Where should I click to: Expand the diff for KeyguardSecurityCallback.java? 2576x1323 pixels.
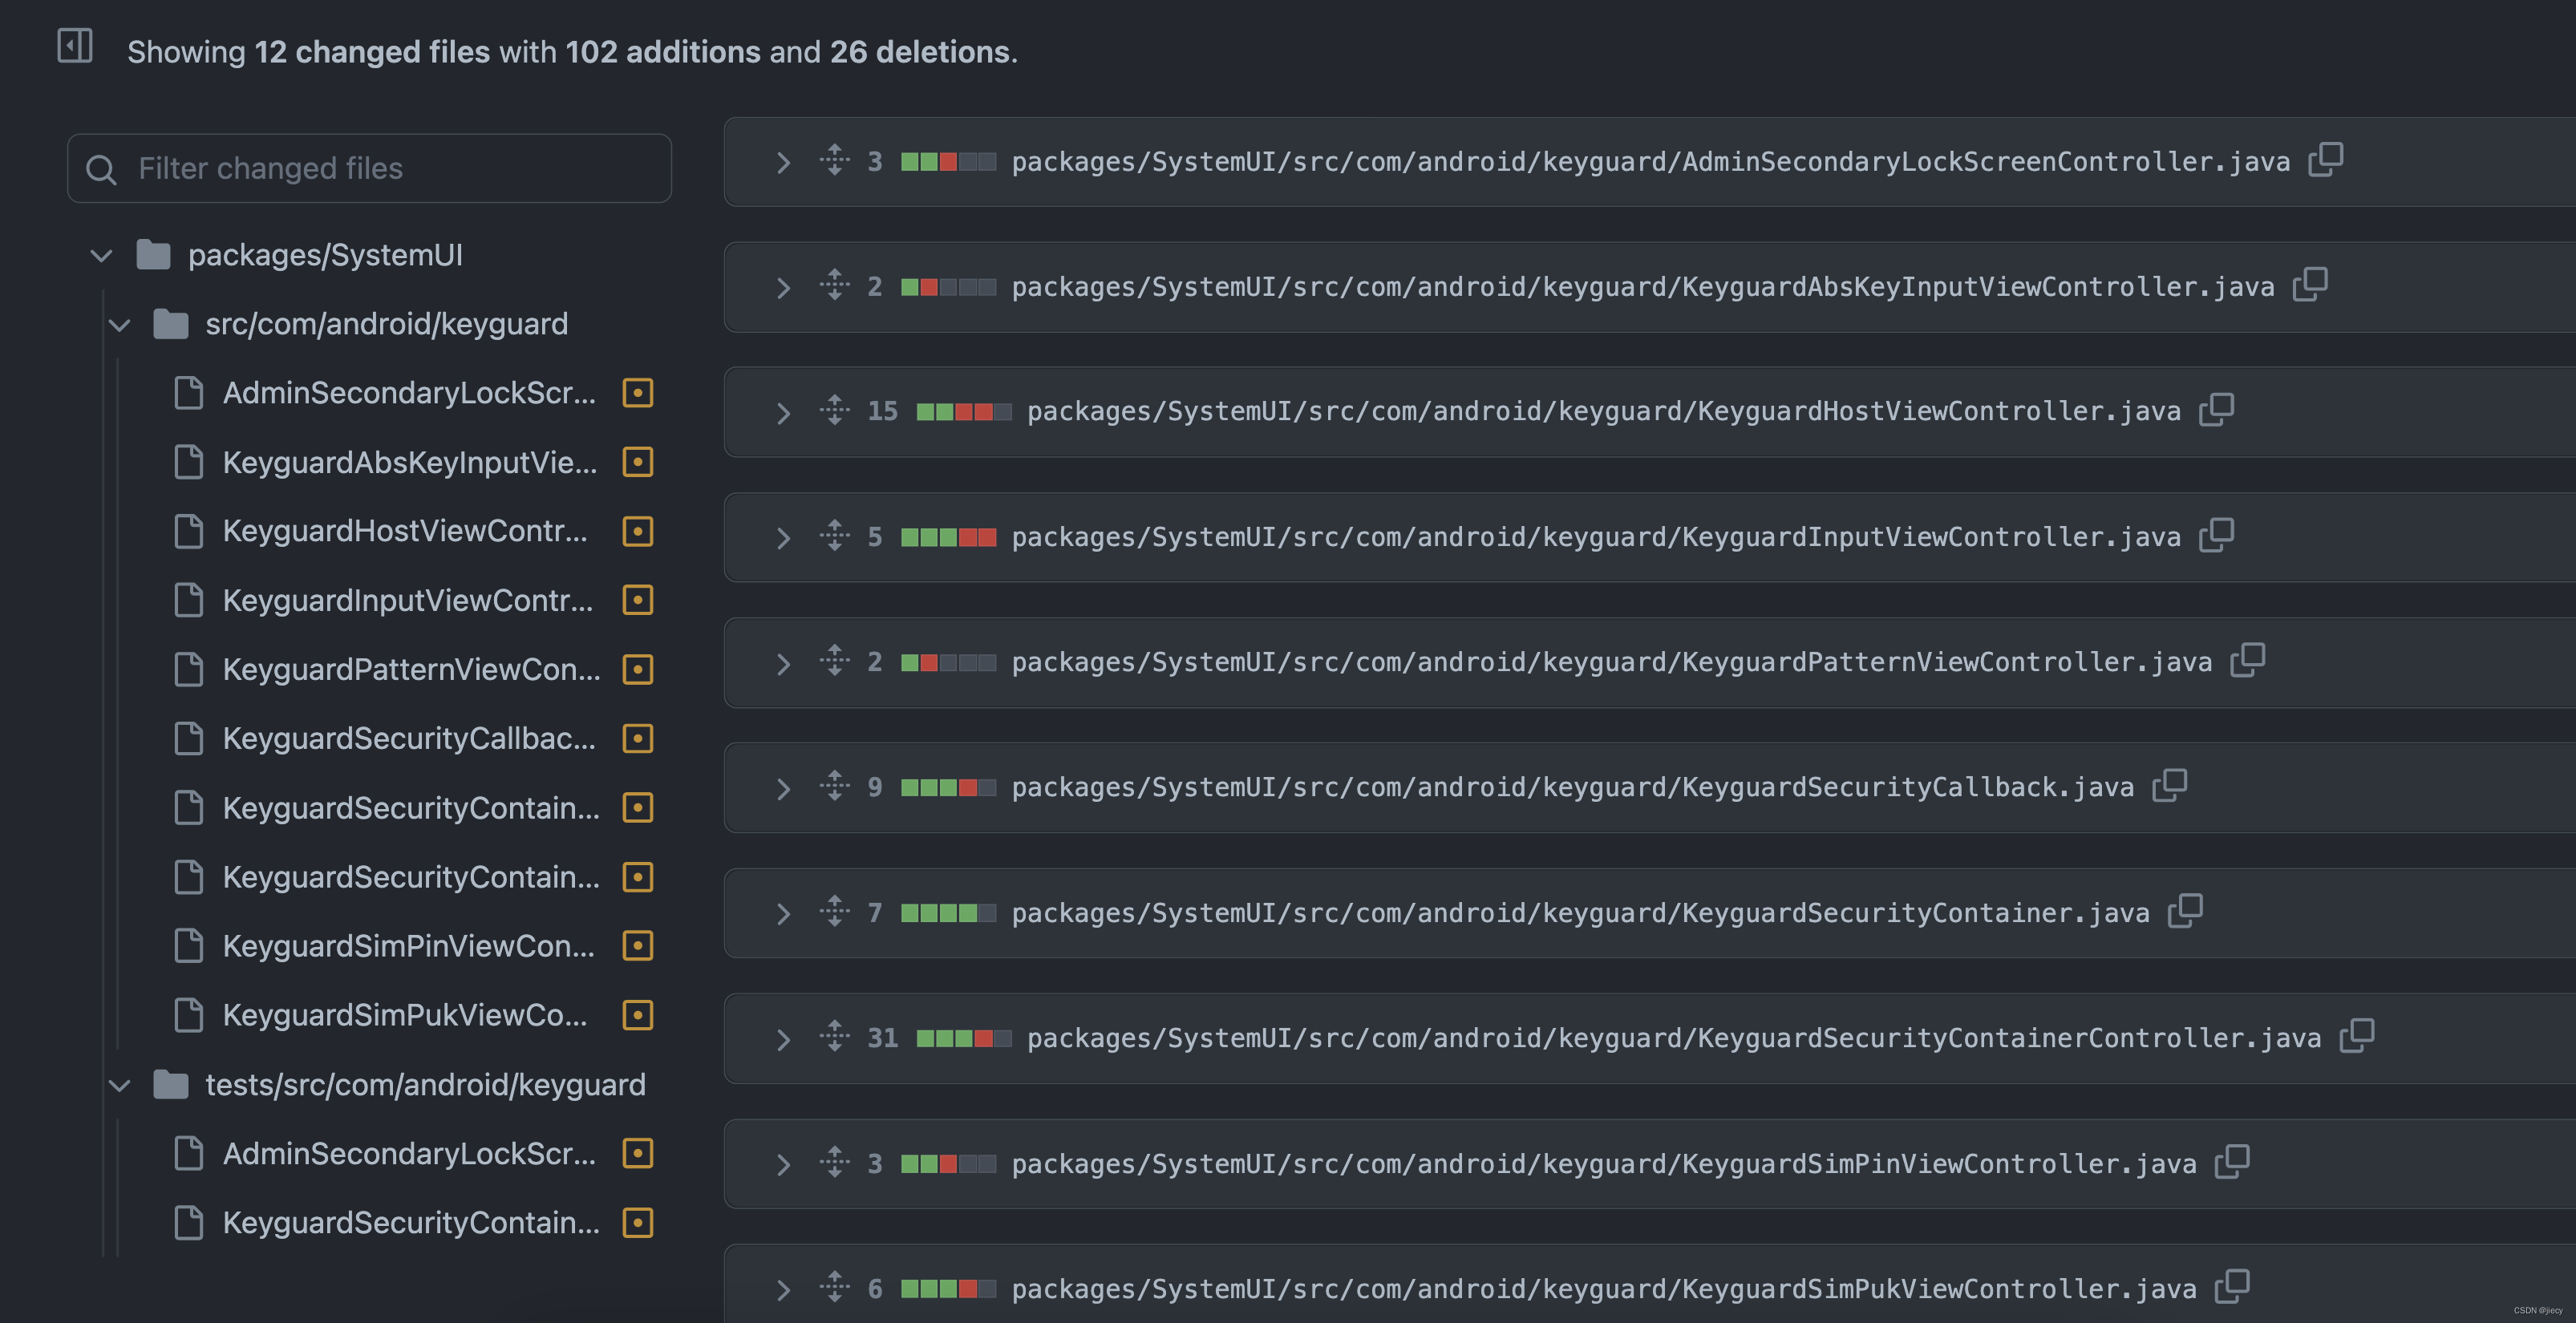781,787
